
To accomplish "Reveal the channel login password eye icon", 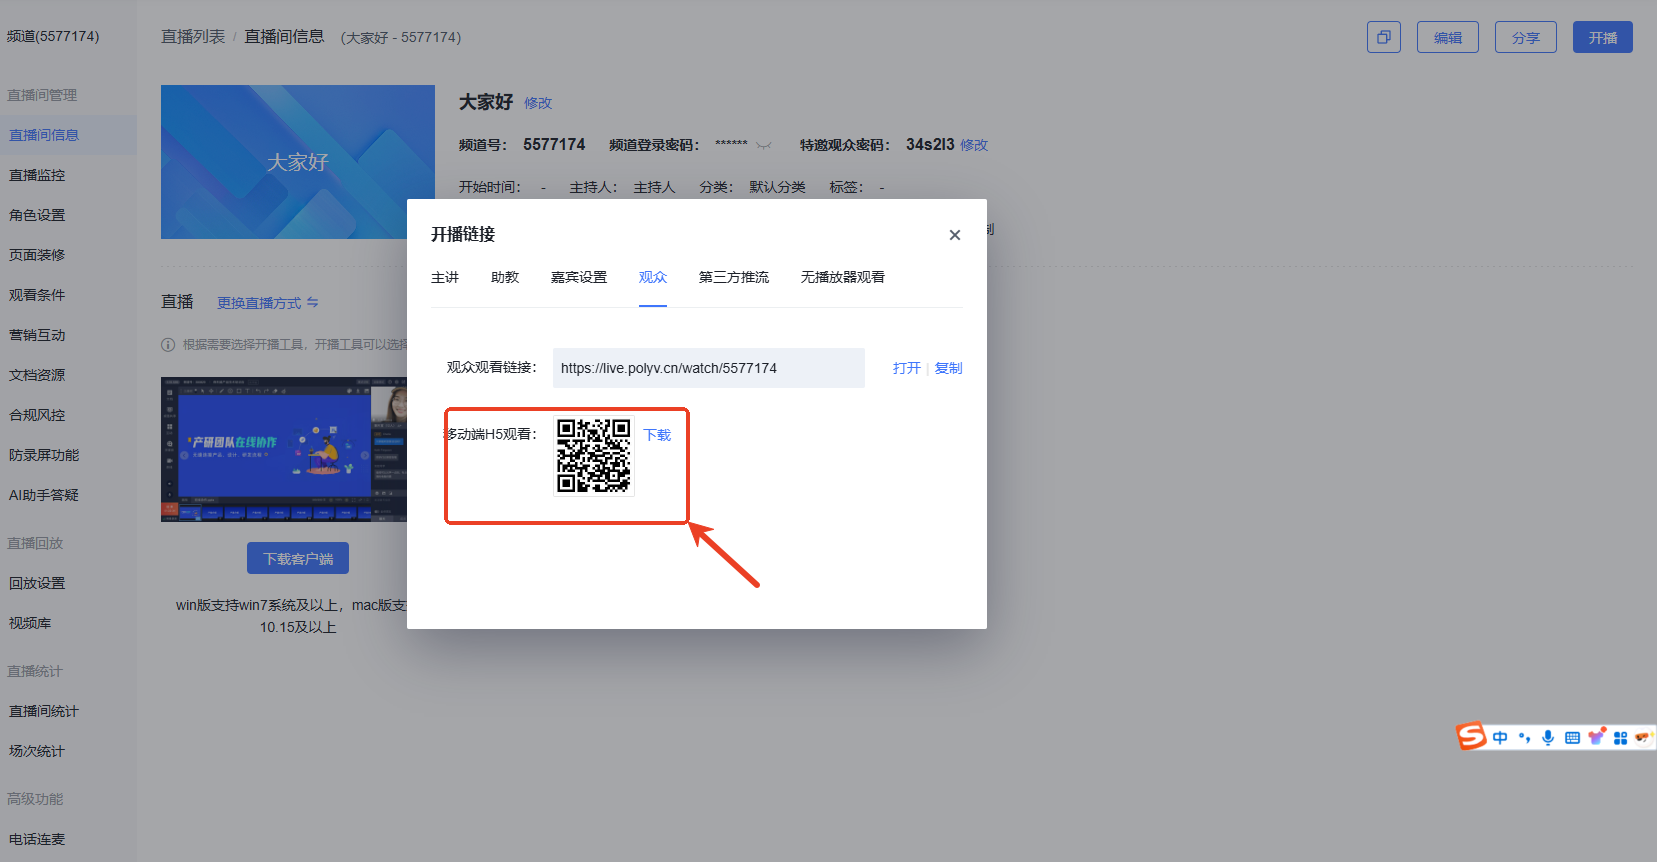I will [764, 146].
